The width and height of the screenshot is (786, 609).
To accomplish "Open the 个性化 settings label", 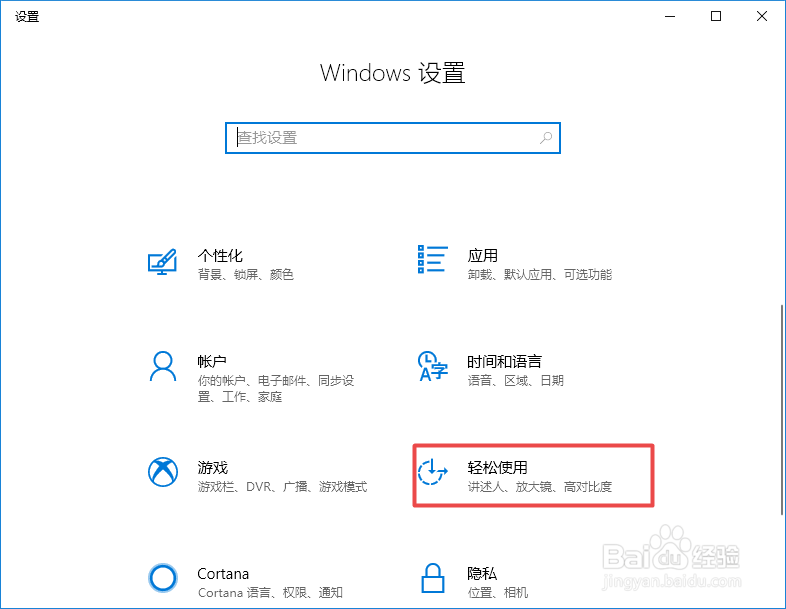I will tap(220, 256).
